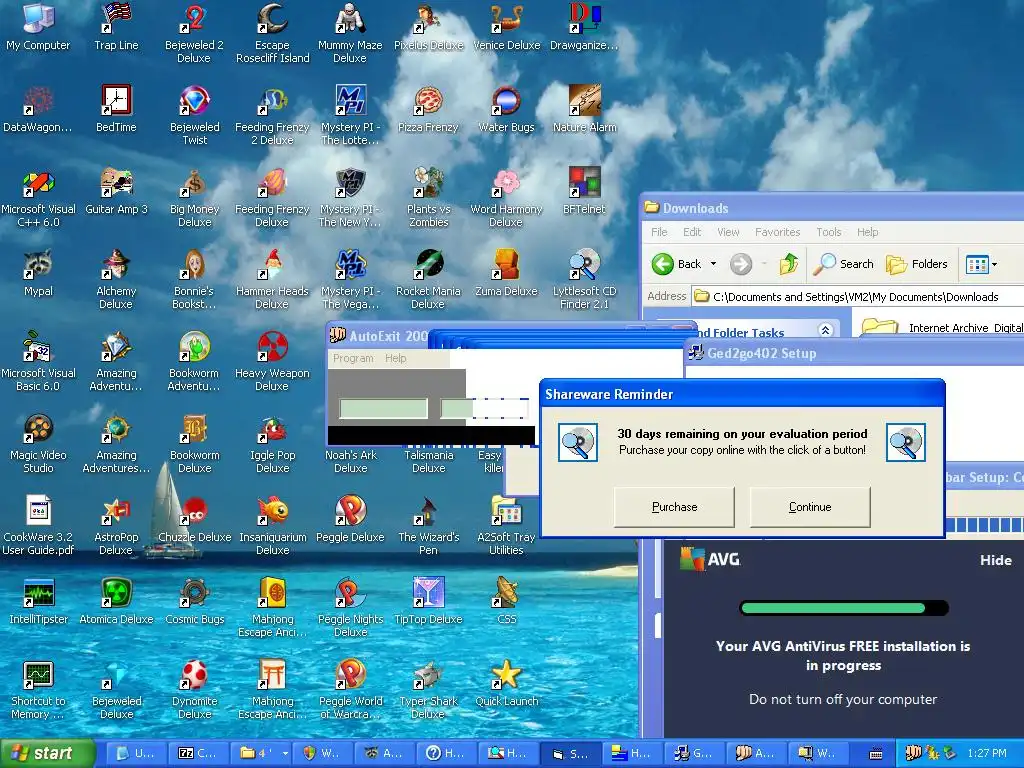Select the Guitar Amp 3 icon
The image size is (1024, 768).
(x=116, y=191)
